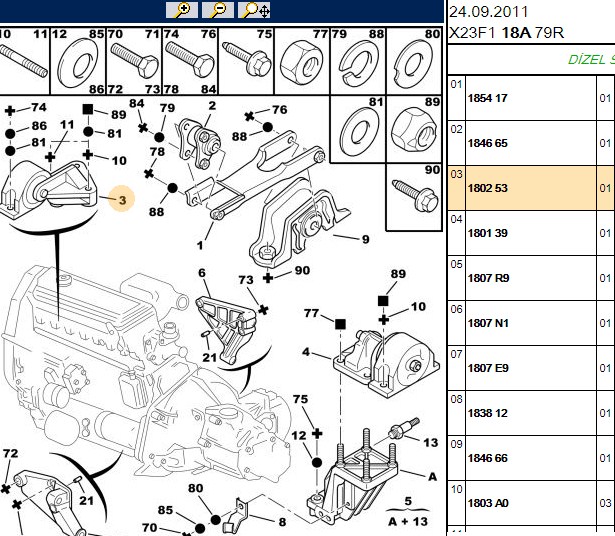Screen dimensions: 615x536
Task: Click diagram callout number 73
Action: 246,280
